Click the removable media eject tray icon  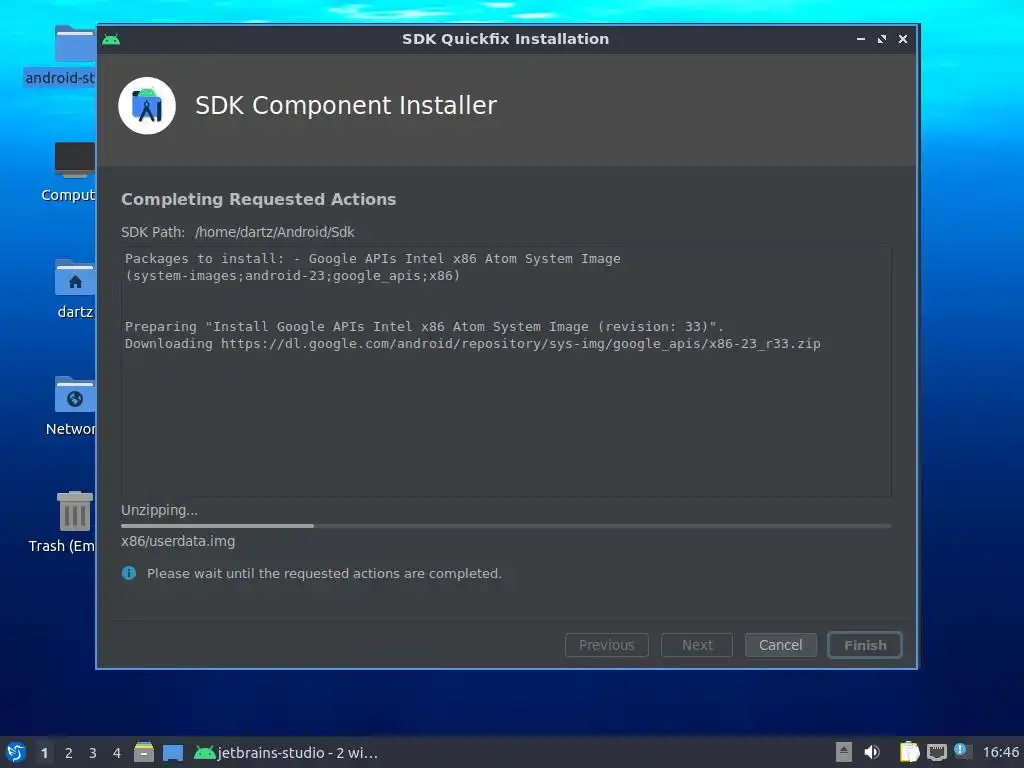click(844, 752)
